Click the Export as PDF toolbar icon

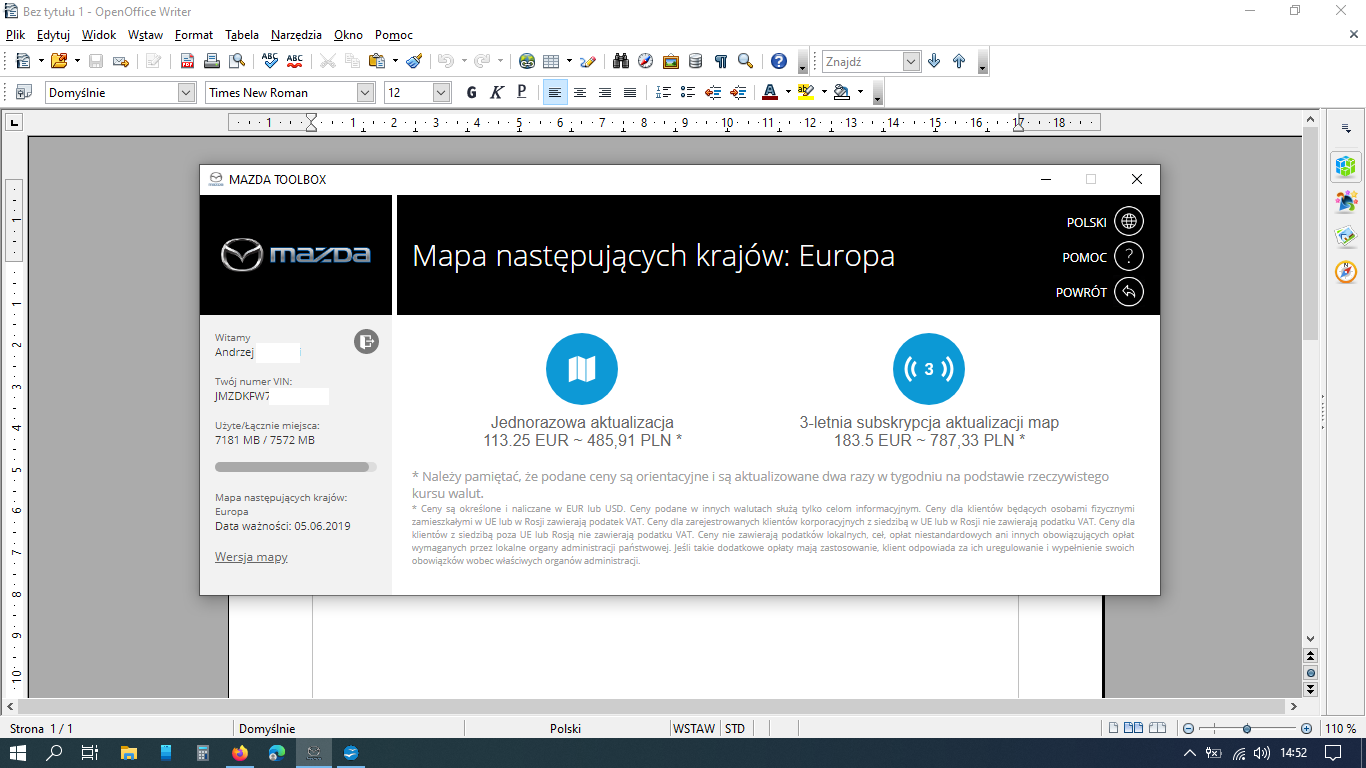tap(187, 61)
